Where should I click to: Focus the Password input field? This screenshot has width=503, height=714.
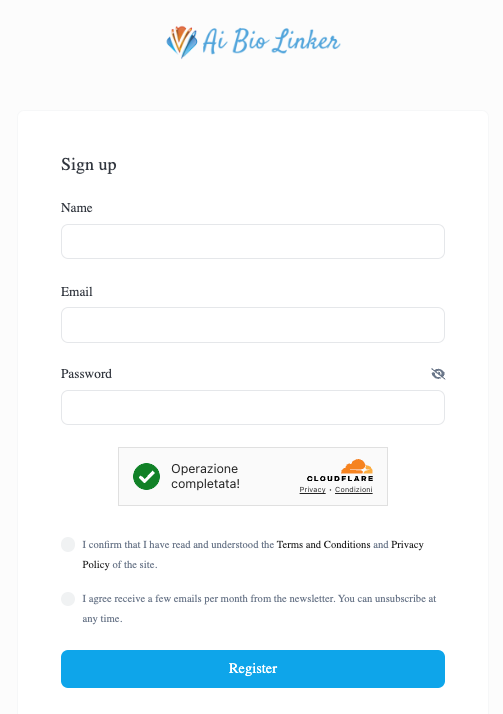coord(253,408)
